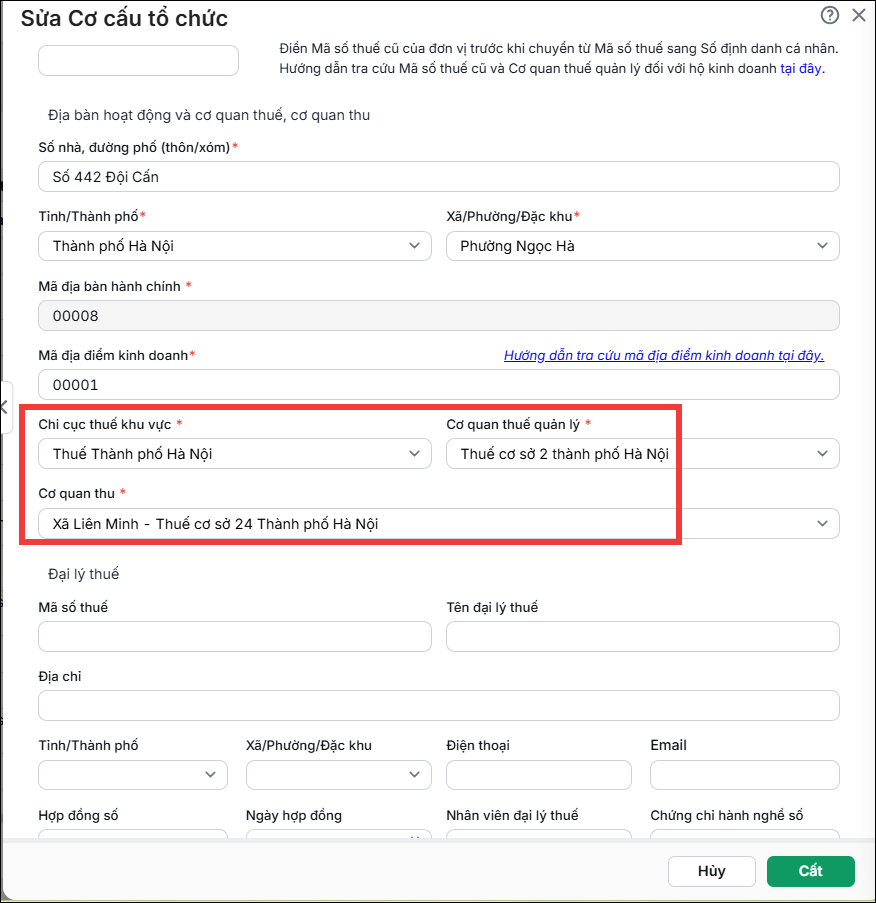Open the Xã/Phường Ngọc Hà dropdown
This screenshot has width=876, height=903.
click(x=642, y=246)
